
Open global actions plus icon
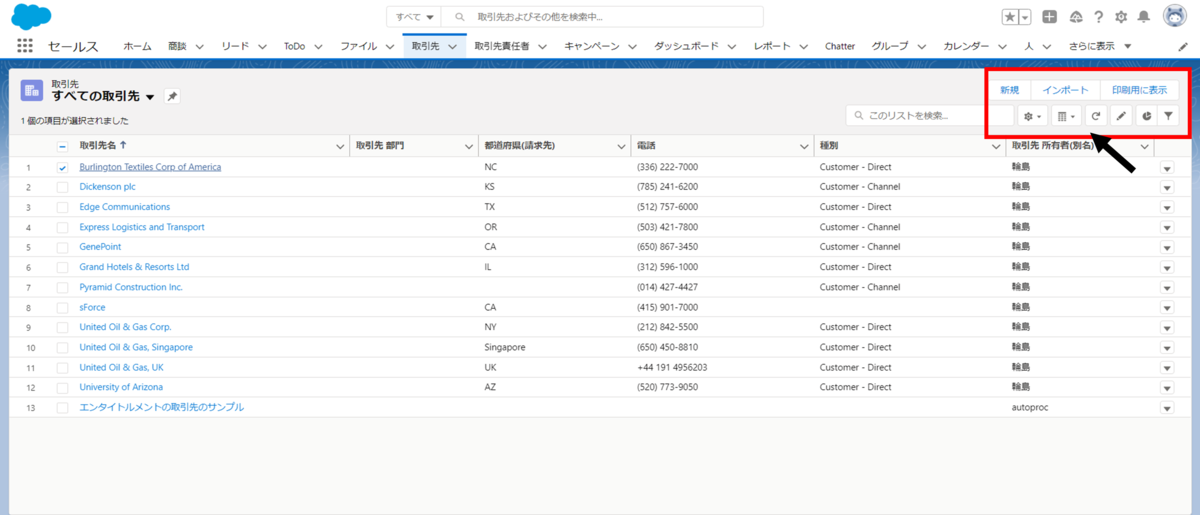1049,17
